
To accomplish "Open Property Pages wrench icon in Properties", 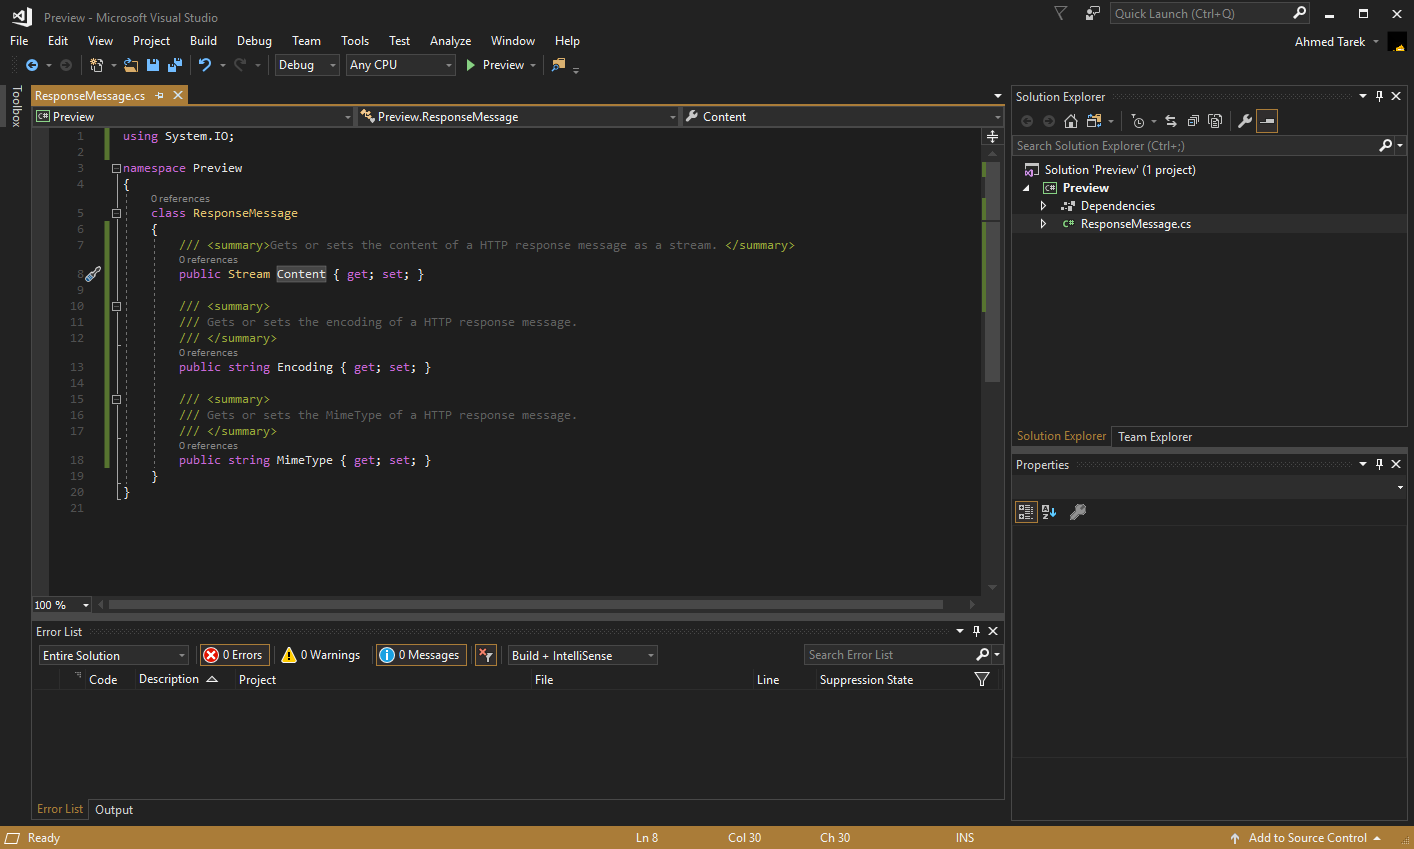I will (1078, 512).
